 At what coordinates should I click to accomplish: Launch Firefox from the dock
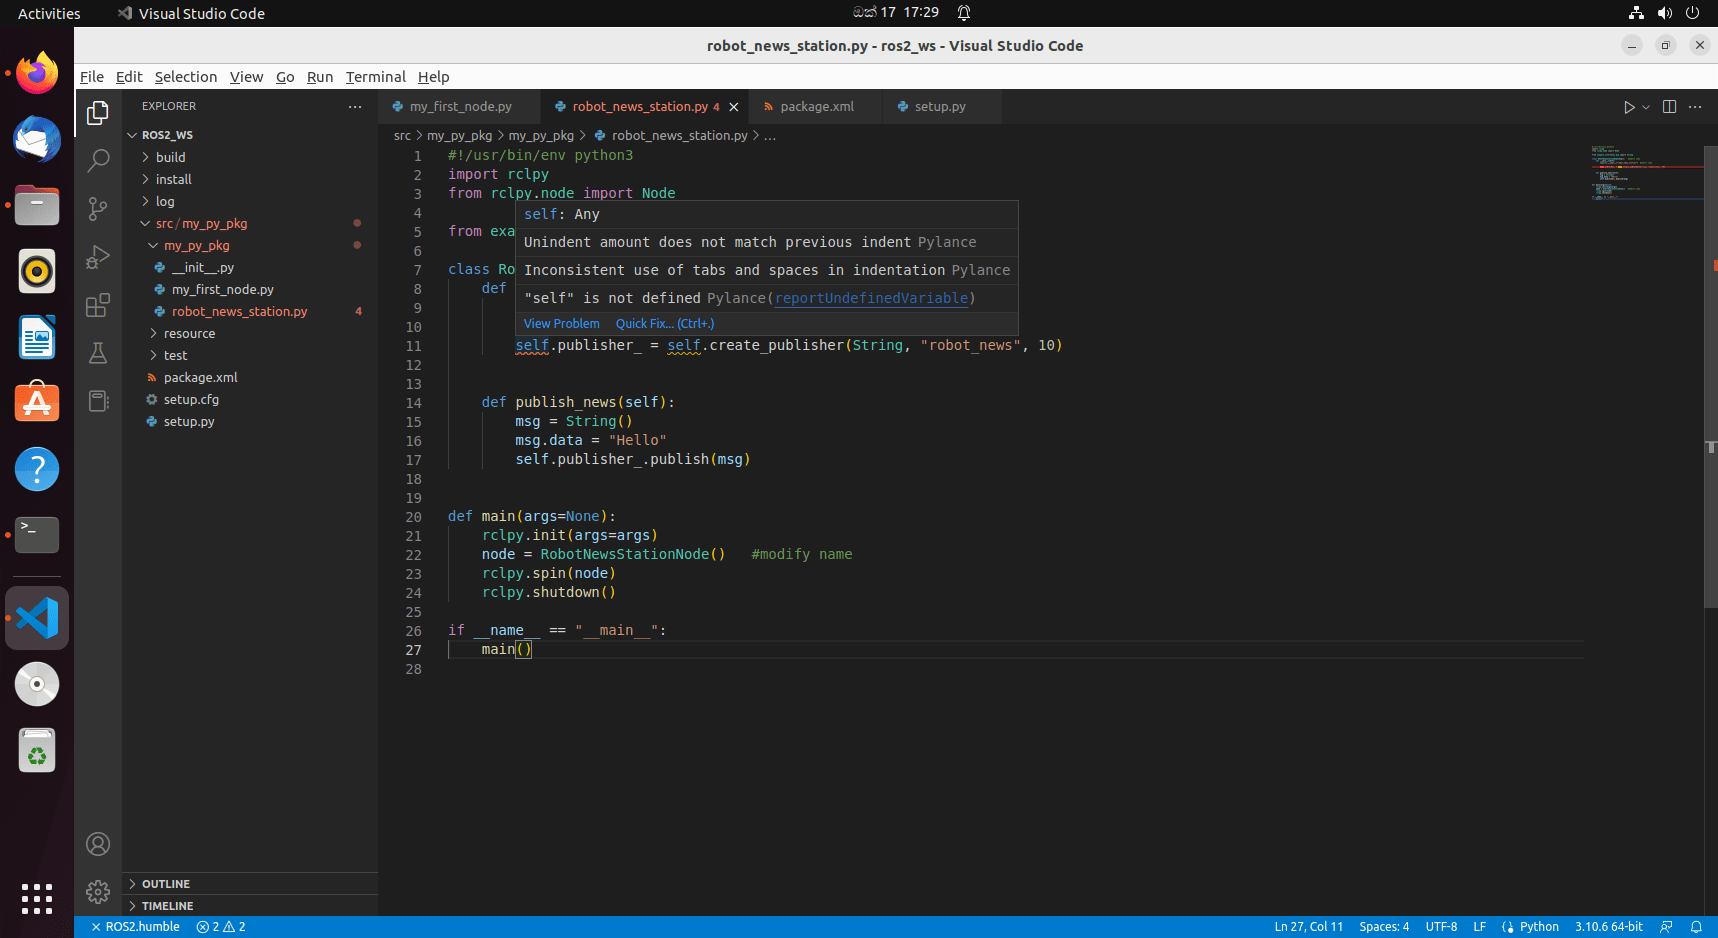37,73
